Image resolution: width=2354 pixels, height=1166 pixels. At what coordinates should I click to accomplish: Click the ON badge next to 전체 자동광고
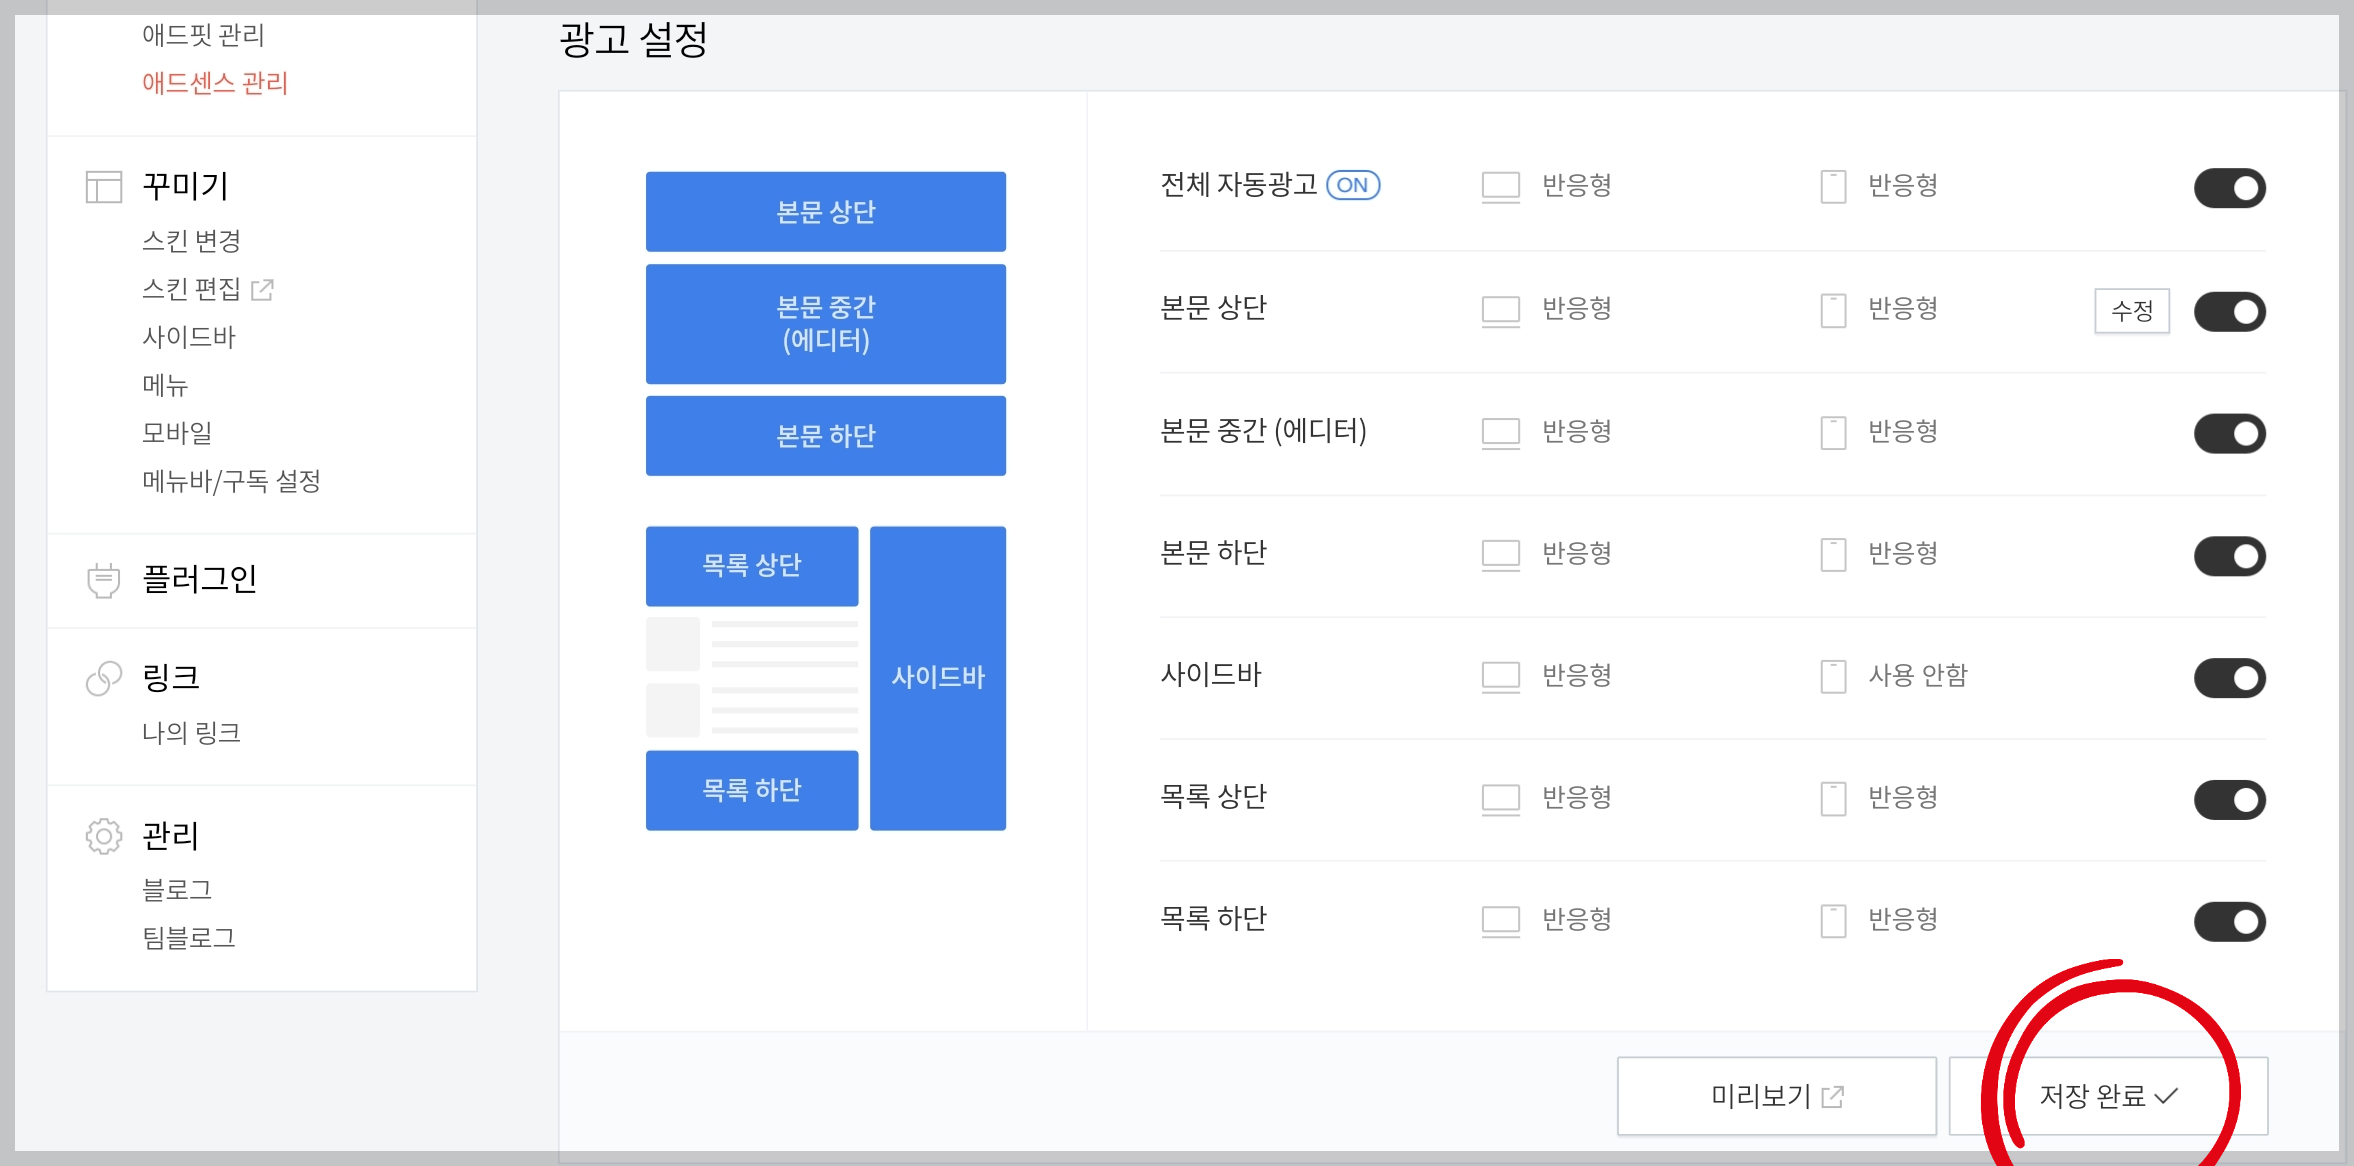coord(1352,185)
